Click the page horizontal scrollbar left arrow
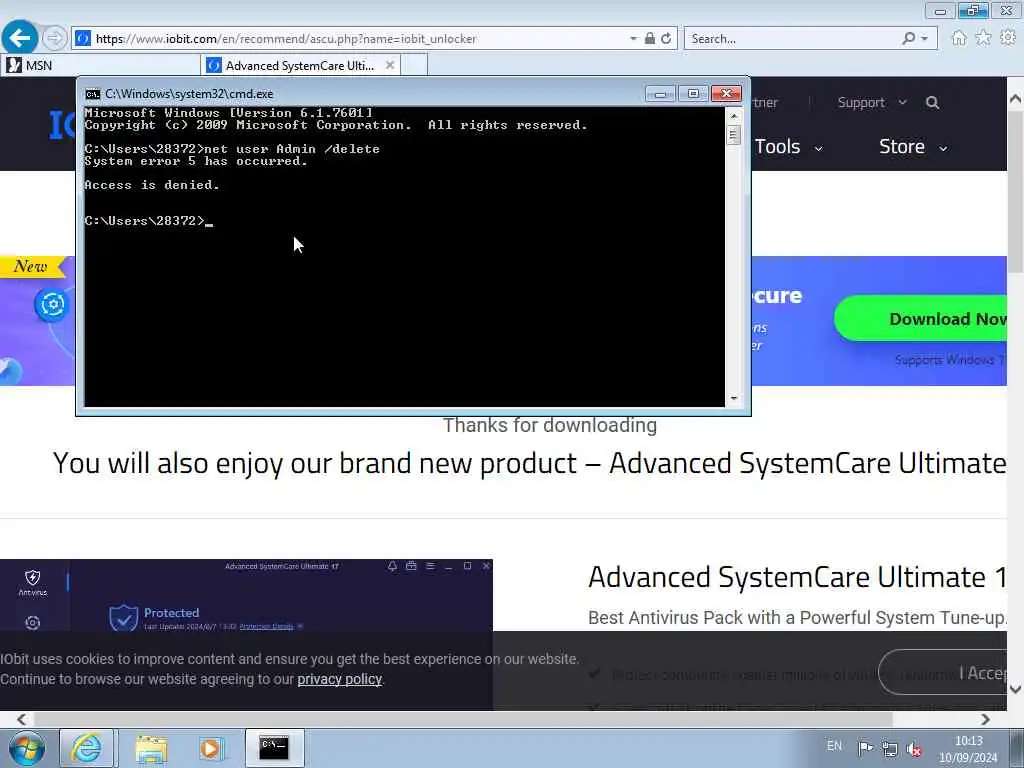The width and height of the screenshot is (1024, 768). [x=21, y=719]
